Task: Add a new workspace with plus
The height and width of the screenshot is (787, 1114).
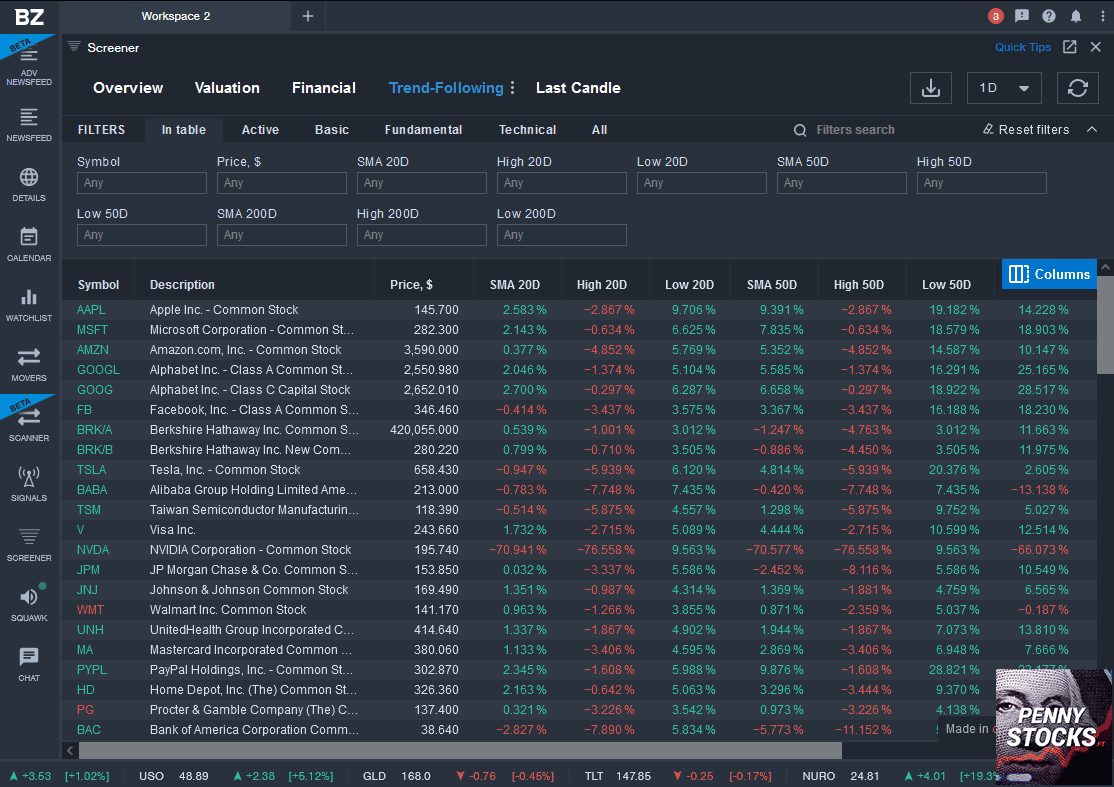Action: pyautogui.click(x=308, y=16)
